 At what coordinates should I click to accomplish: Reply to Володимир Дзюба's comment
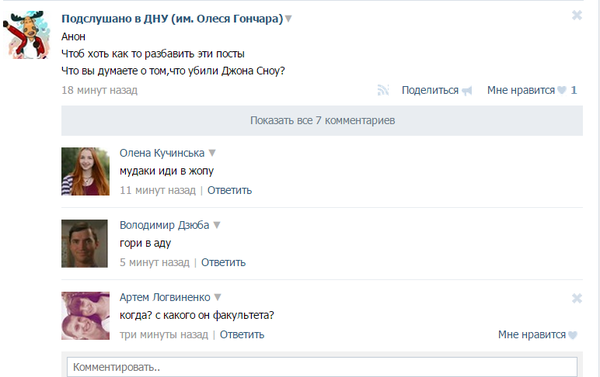223,263
